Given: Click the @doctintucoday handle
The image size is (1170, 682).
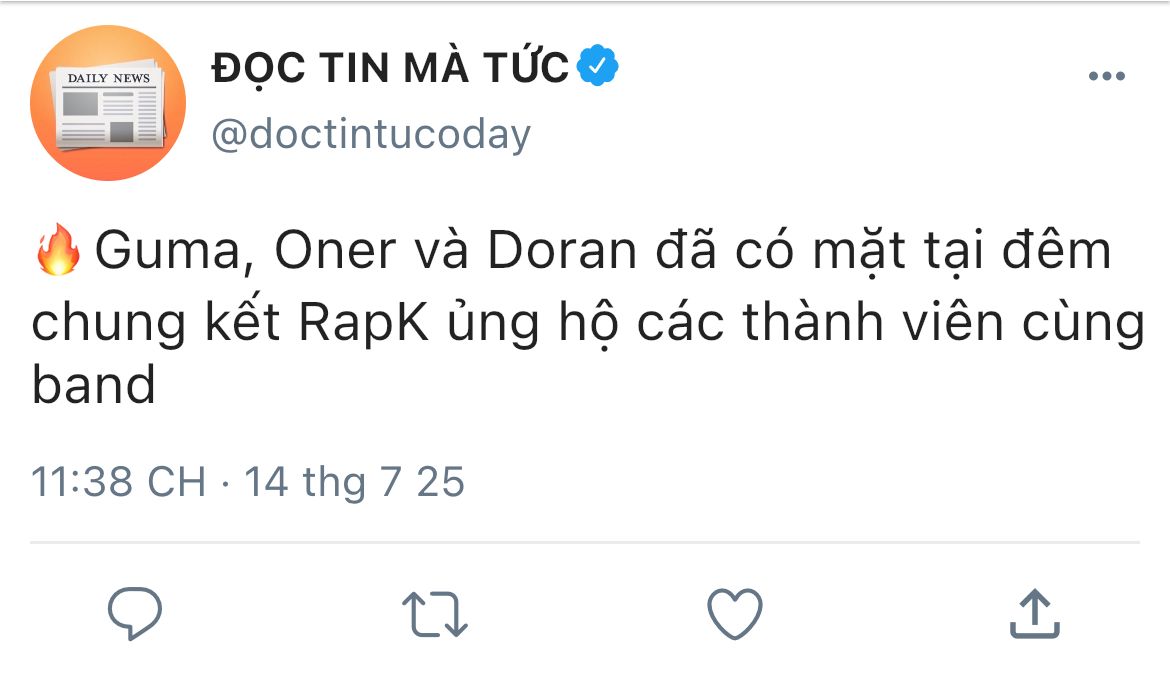Looking at the screenshot, I should point(371,134).
